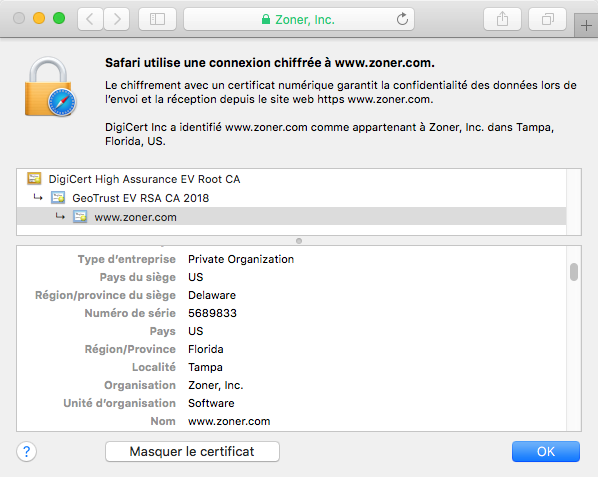Click Masquer le certificat button
Screen dimensions: 598x477
click(192, 451)
